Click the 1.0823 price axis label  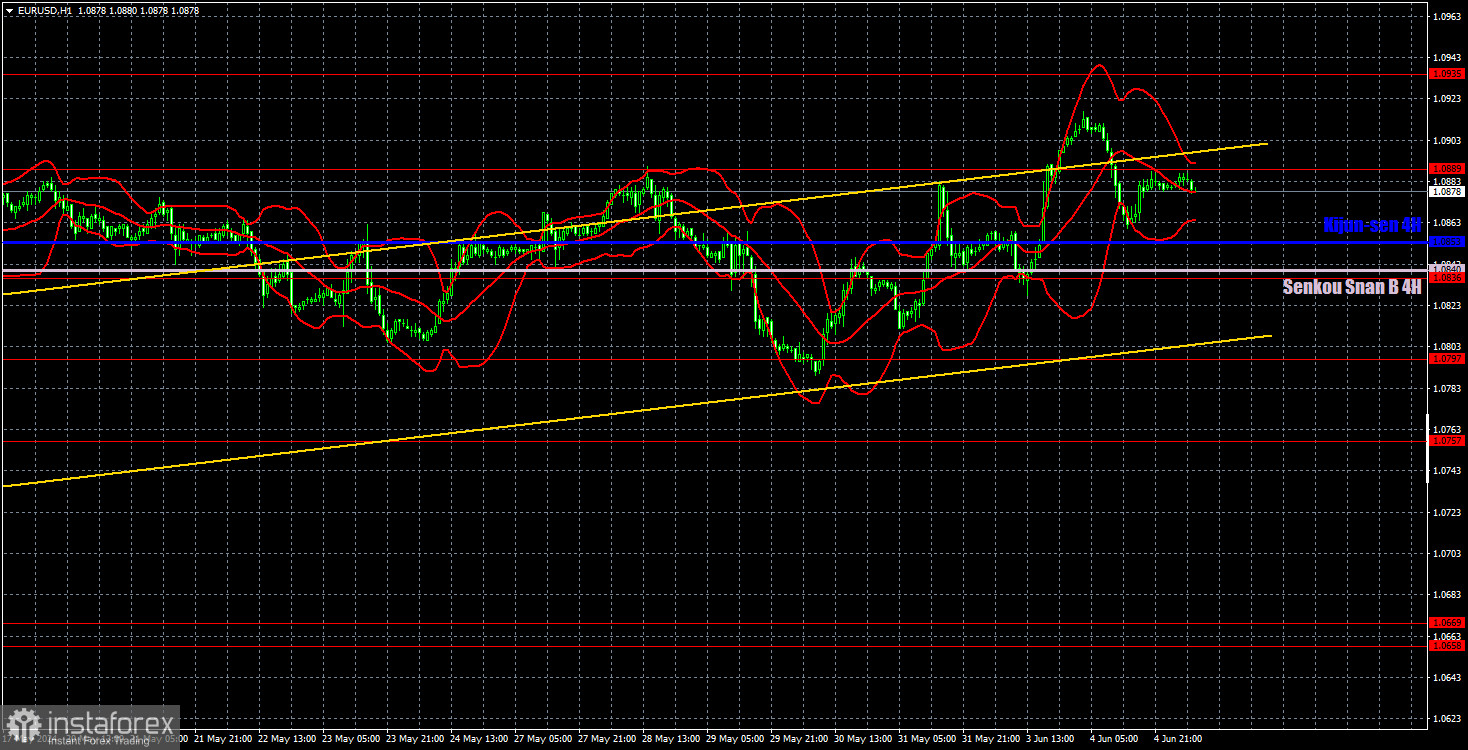click(x=1447, y=305)
